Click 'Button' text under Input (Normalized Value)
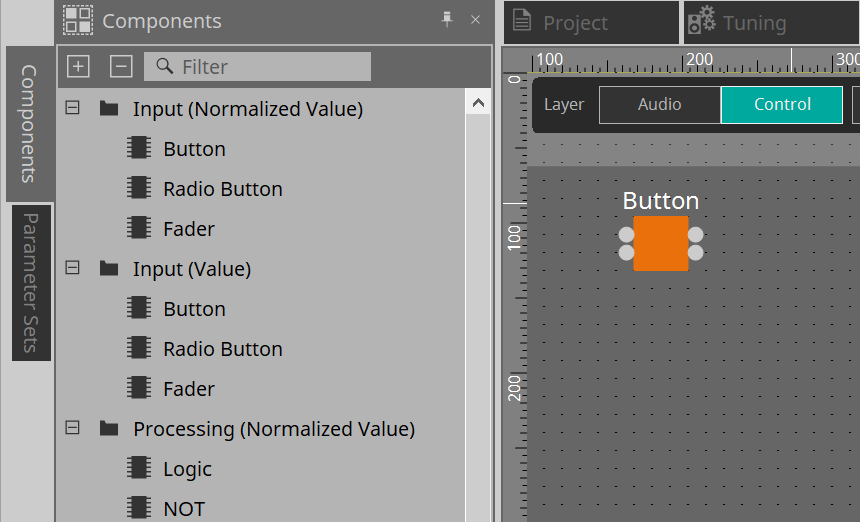 (x=194, y=149)
